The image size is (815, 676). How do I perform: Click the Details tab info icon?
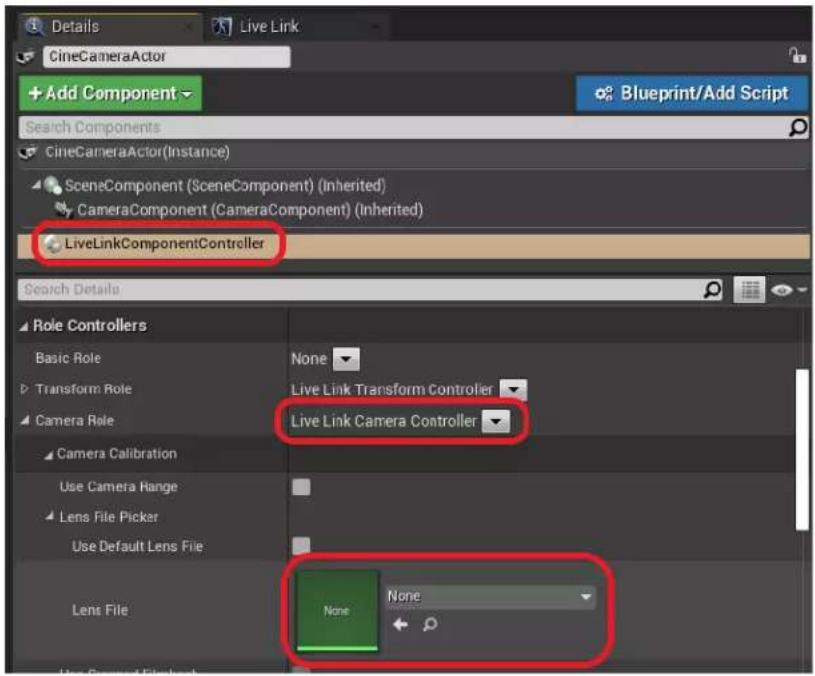(34, 26)
